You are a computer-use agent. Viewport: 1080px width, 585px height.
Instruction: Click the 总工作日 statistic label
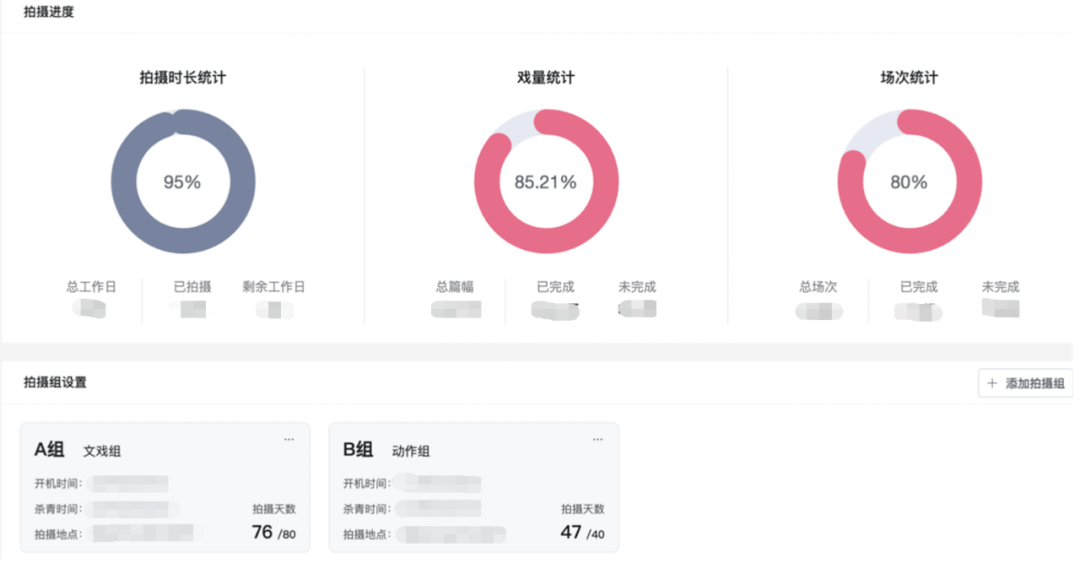tap(91, 287)
